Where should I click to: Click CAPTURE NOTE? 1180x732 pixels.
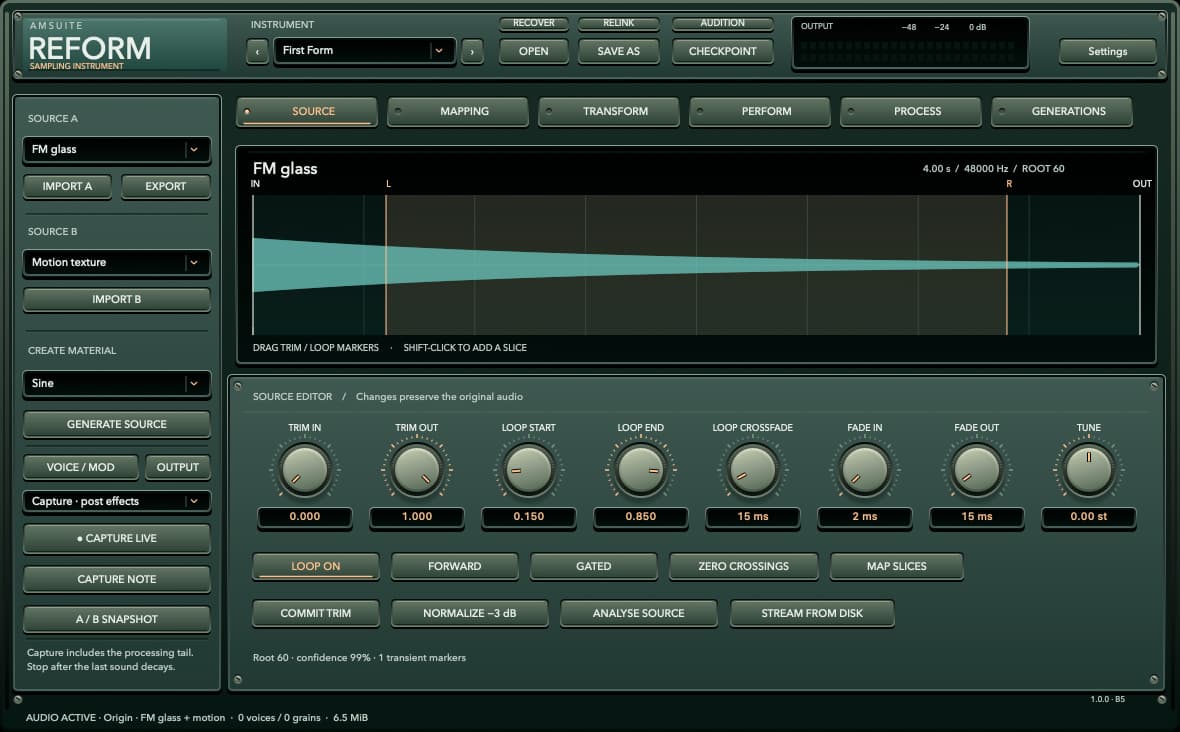click(x=117, y=579)
